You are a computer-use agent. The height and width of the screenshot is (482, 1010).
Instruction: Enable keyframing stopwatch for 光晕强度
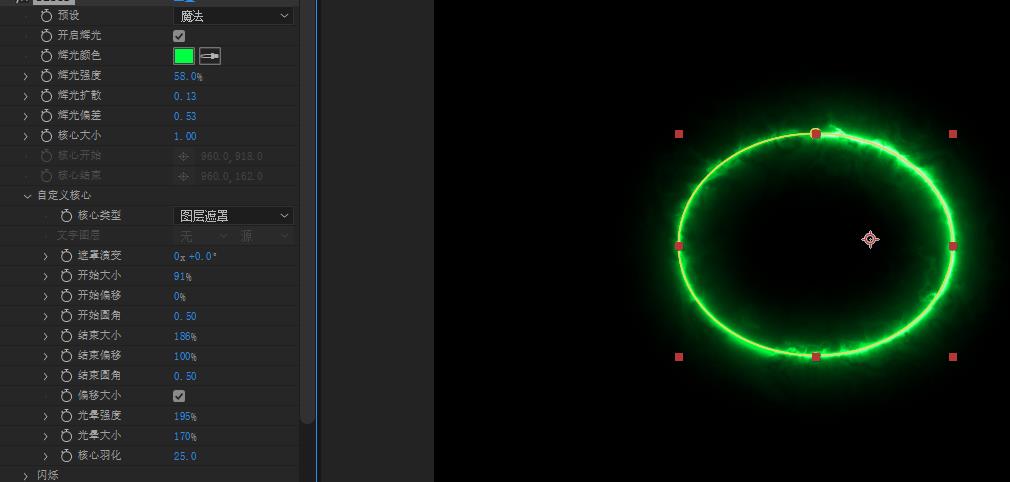[x=66, y=416]
